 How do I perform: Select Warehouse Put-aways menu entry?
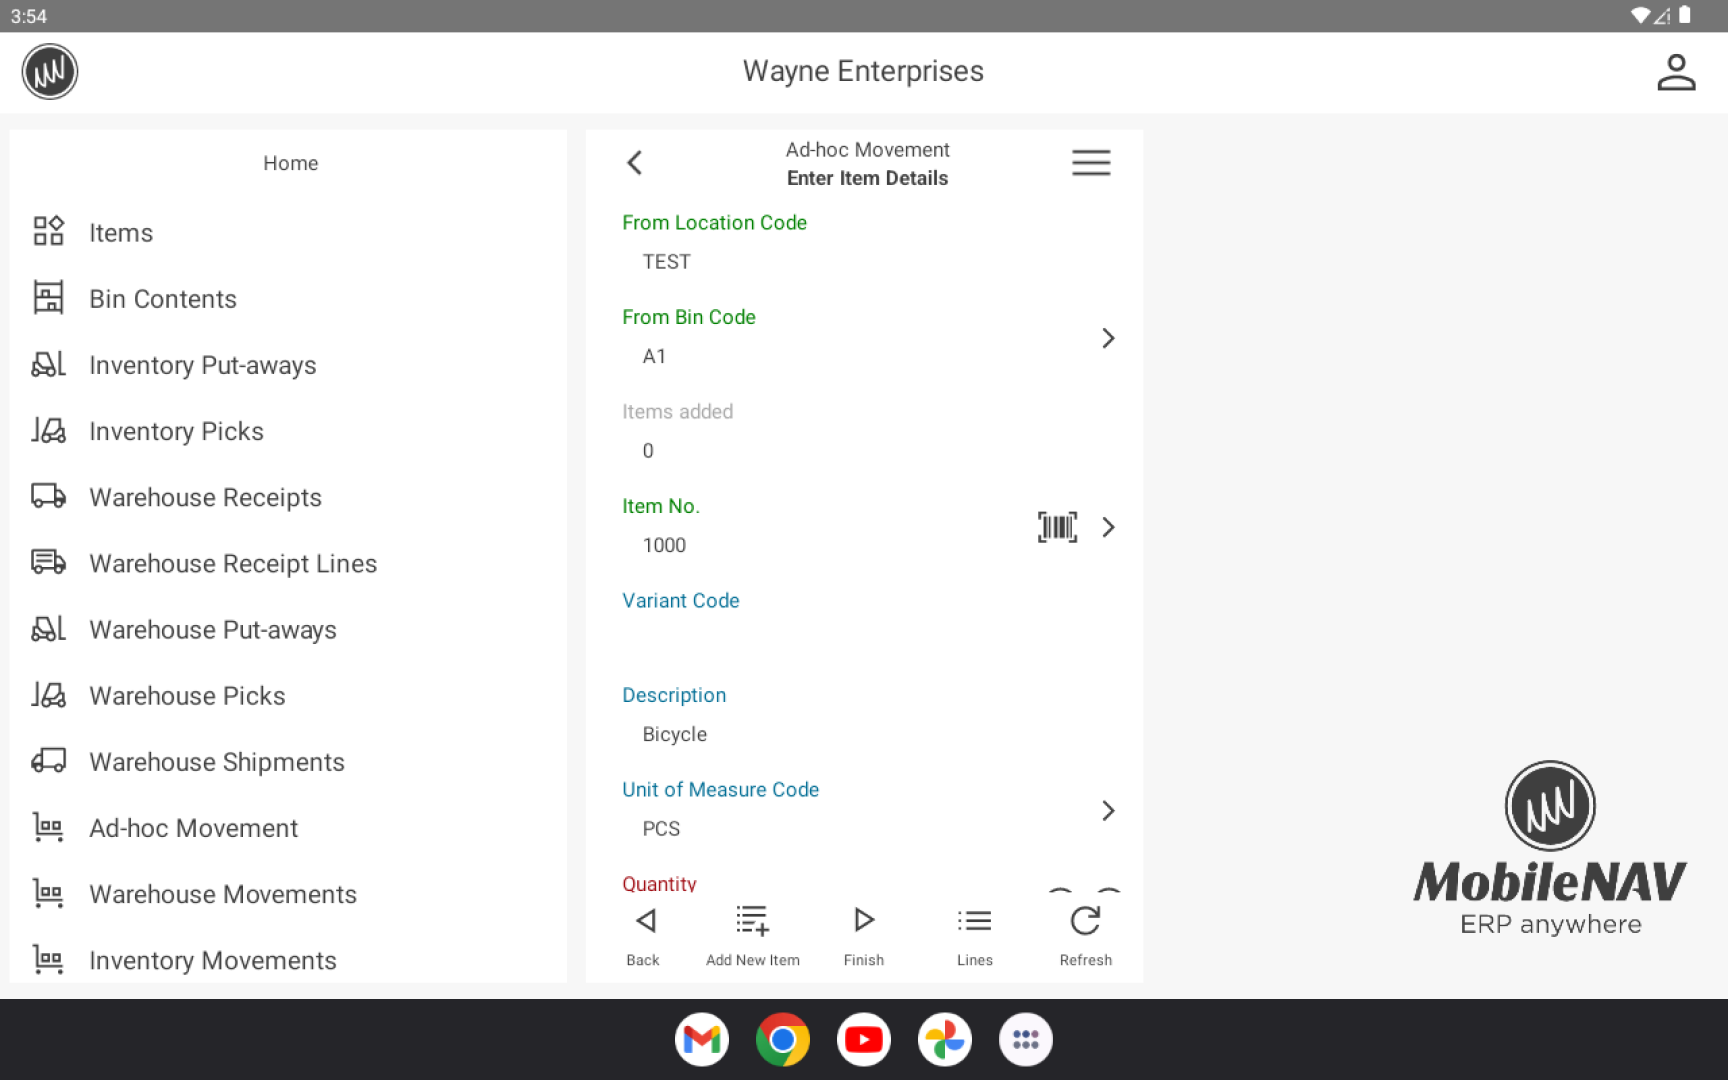coord(288,628)
